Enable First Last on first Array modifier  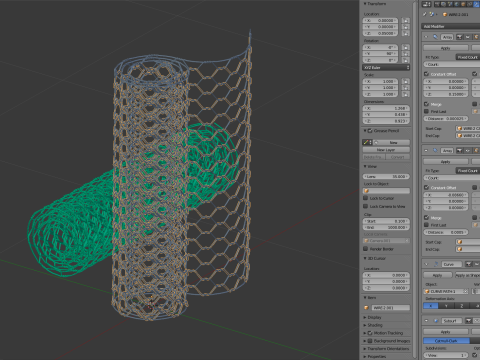coord(426,111)
